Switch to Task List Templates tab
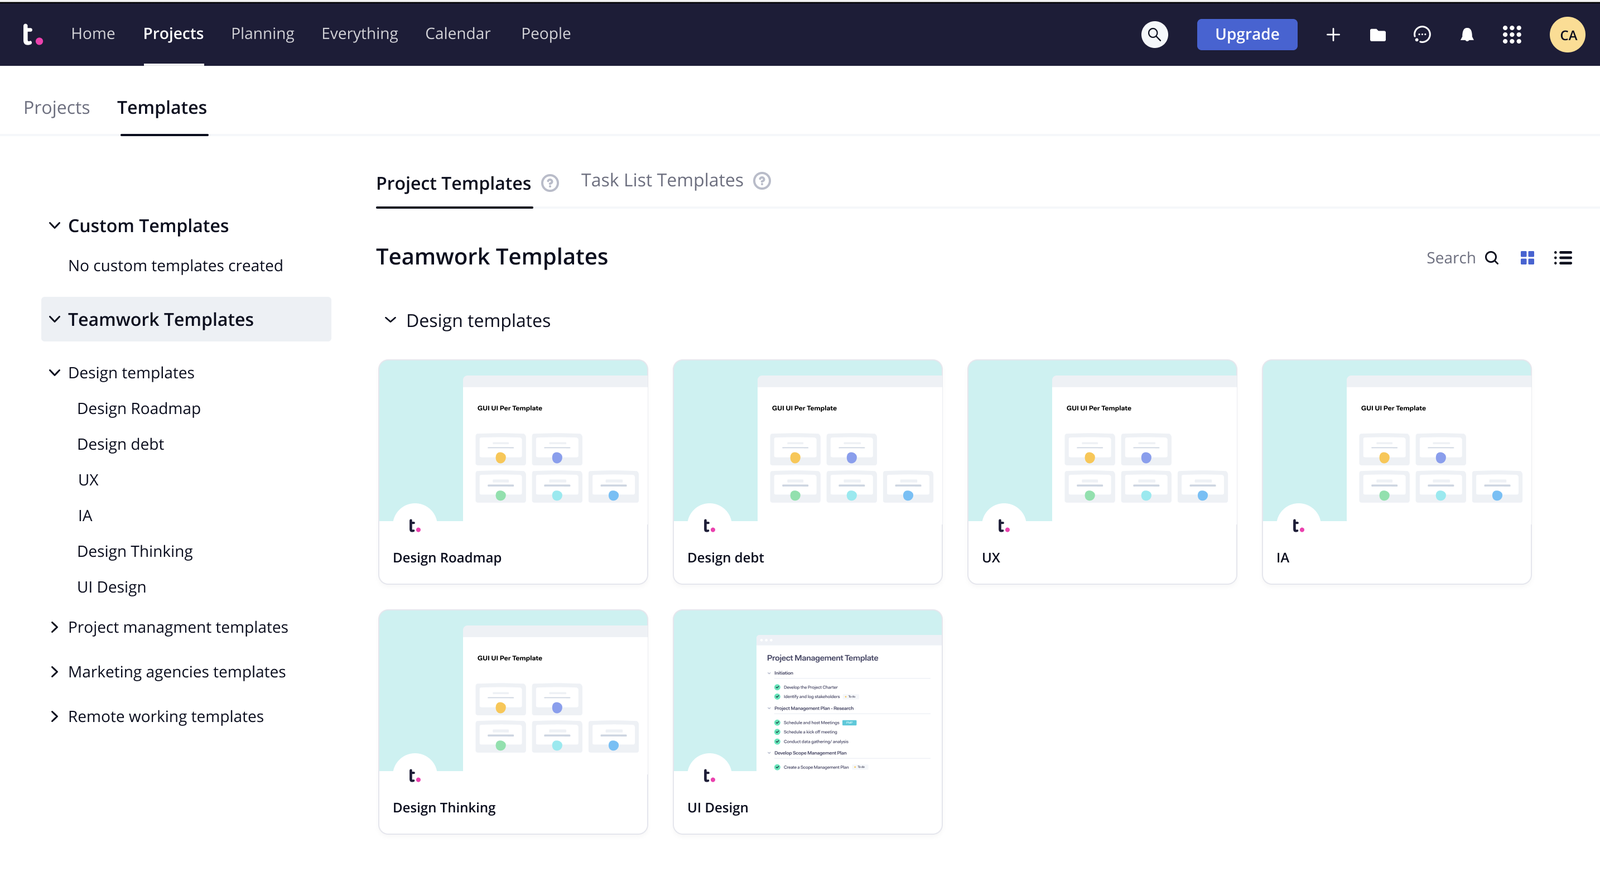This screenshot has height=876, width=1600. tap(662, 181)
